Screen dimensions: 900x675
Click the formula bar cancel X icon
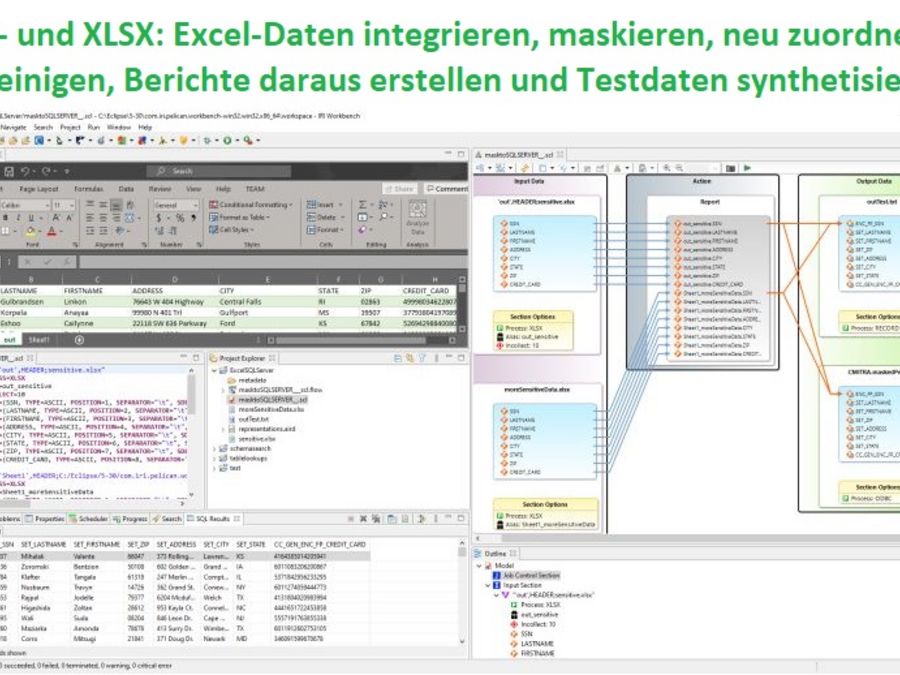point(27,262)
